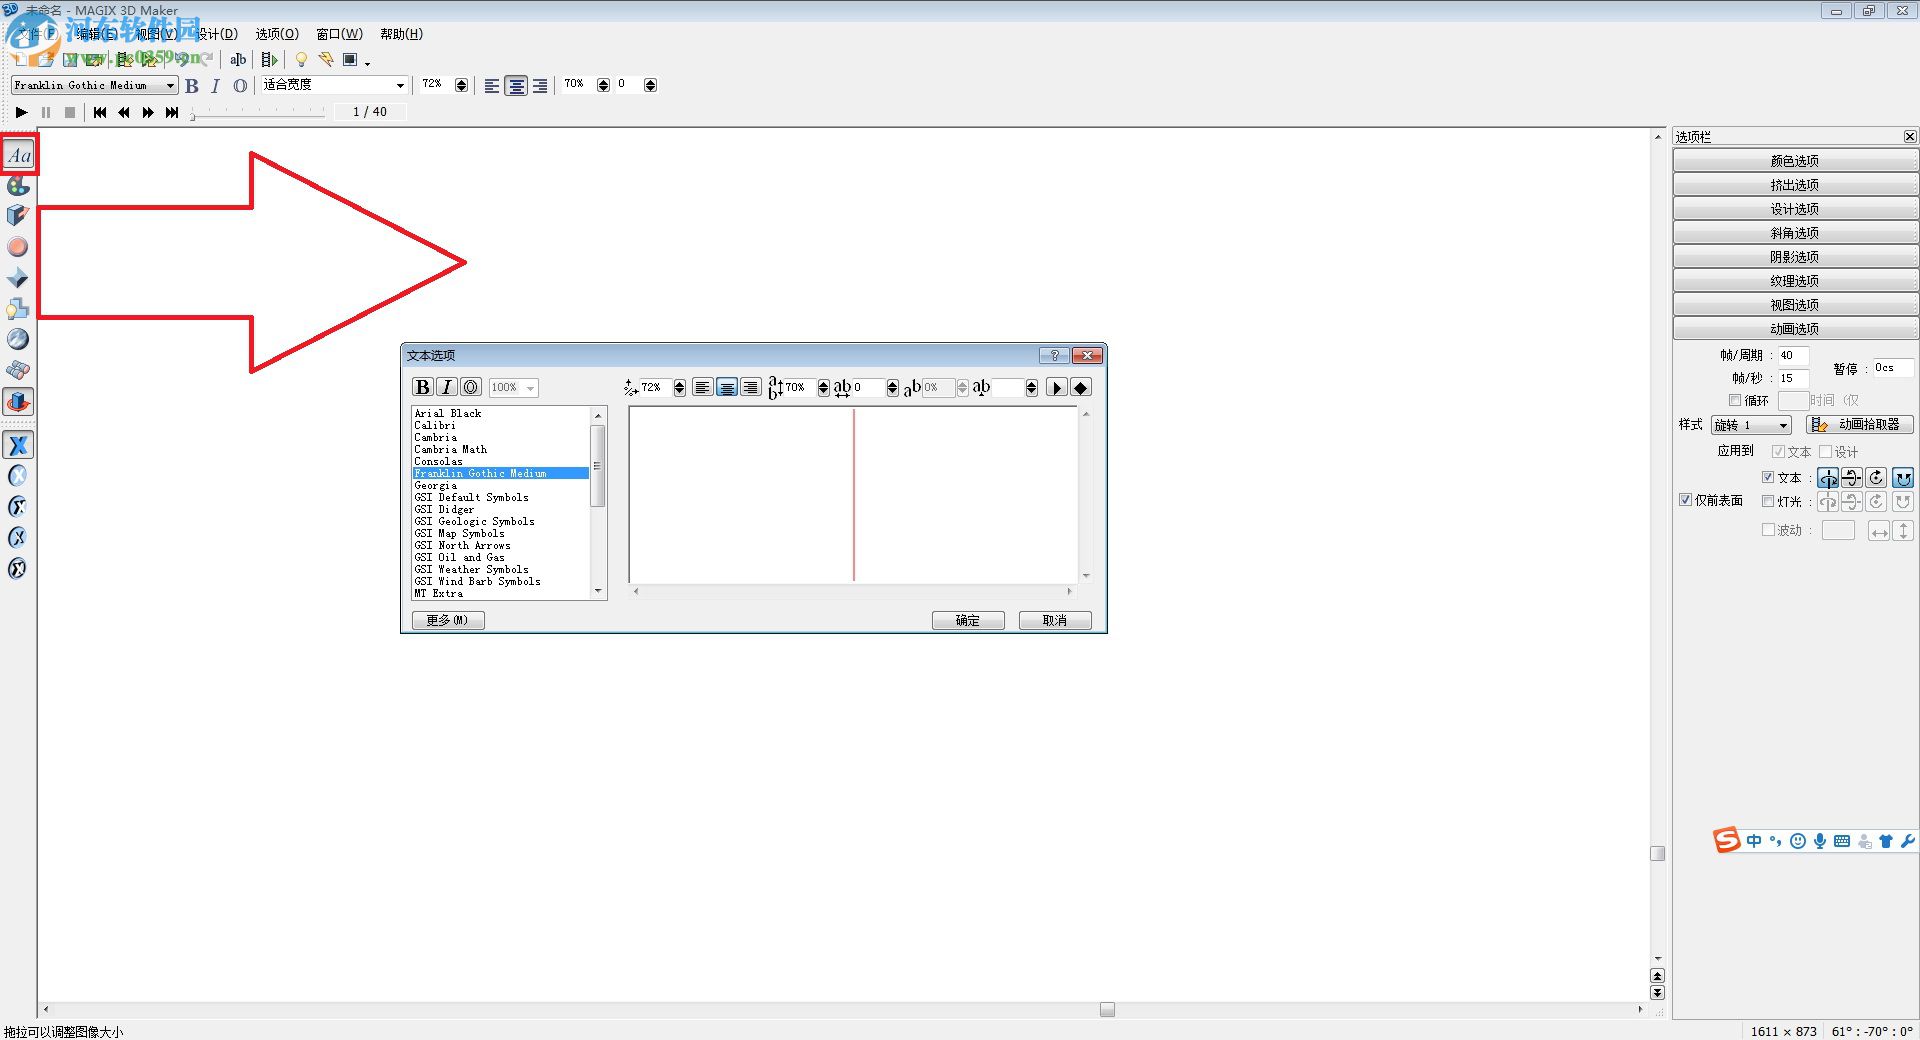Open the 选项 menu
Screen dimensions: 1920x1040
277,33
